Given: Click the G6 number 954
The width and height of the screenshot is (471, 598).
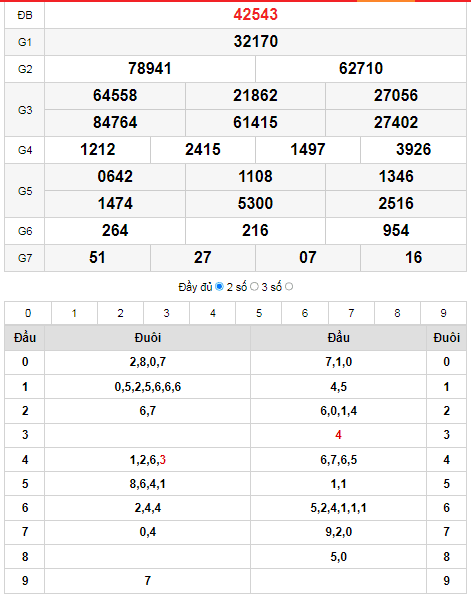Looking at the screenshot, I should (x=396, y=230).
